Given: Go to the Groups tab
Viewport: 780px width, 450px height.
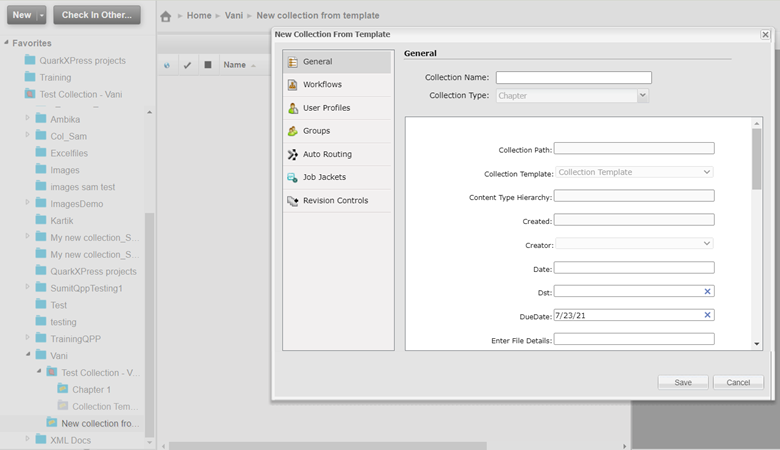Looking at the screenshot, I should tap(338, 131).
